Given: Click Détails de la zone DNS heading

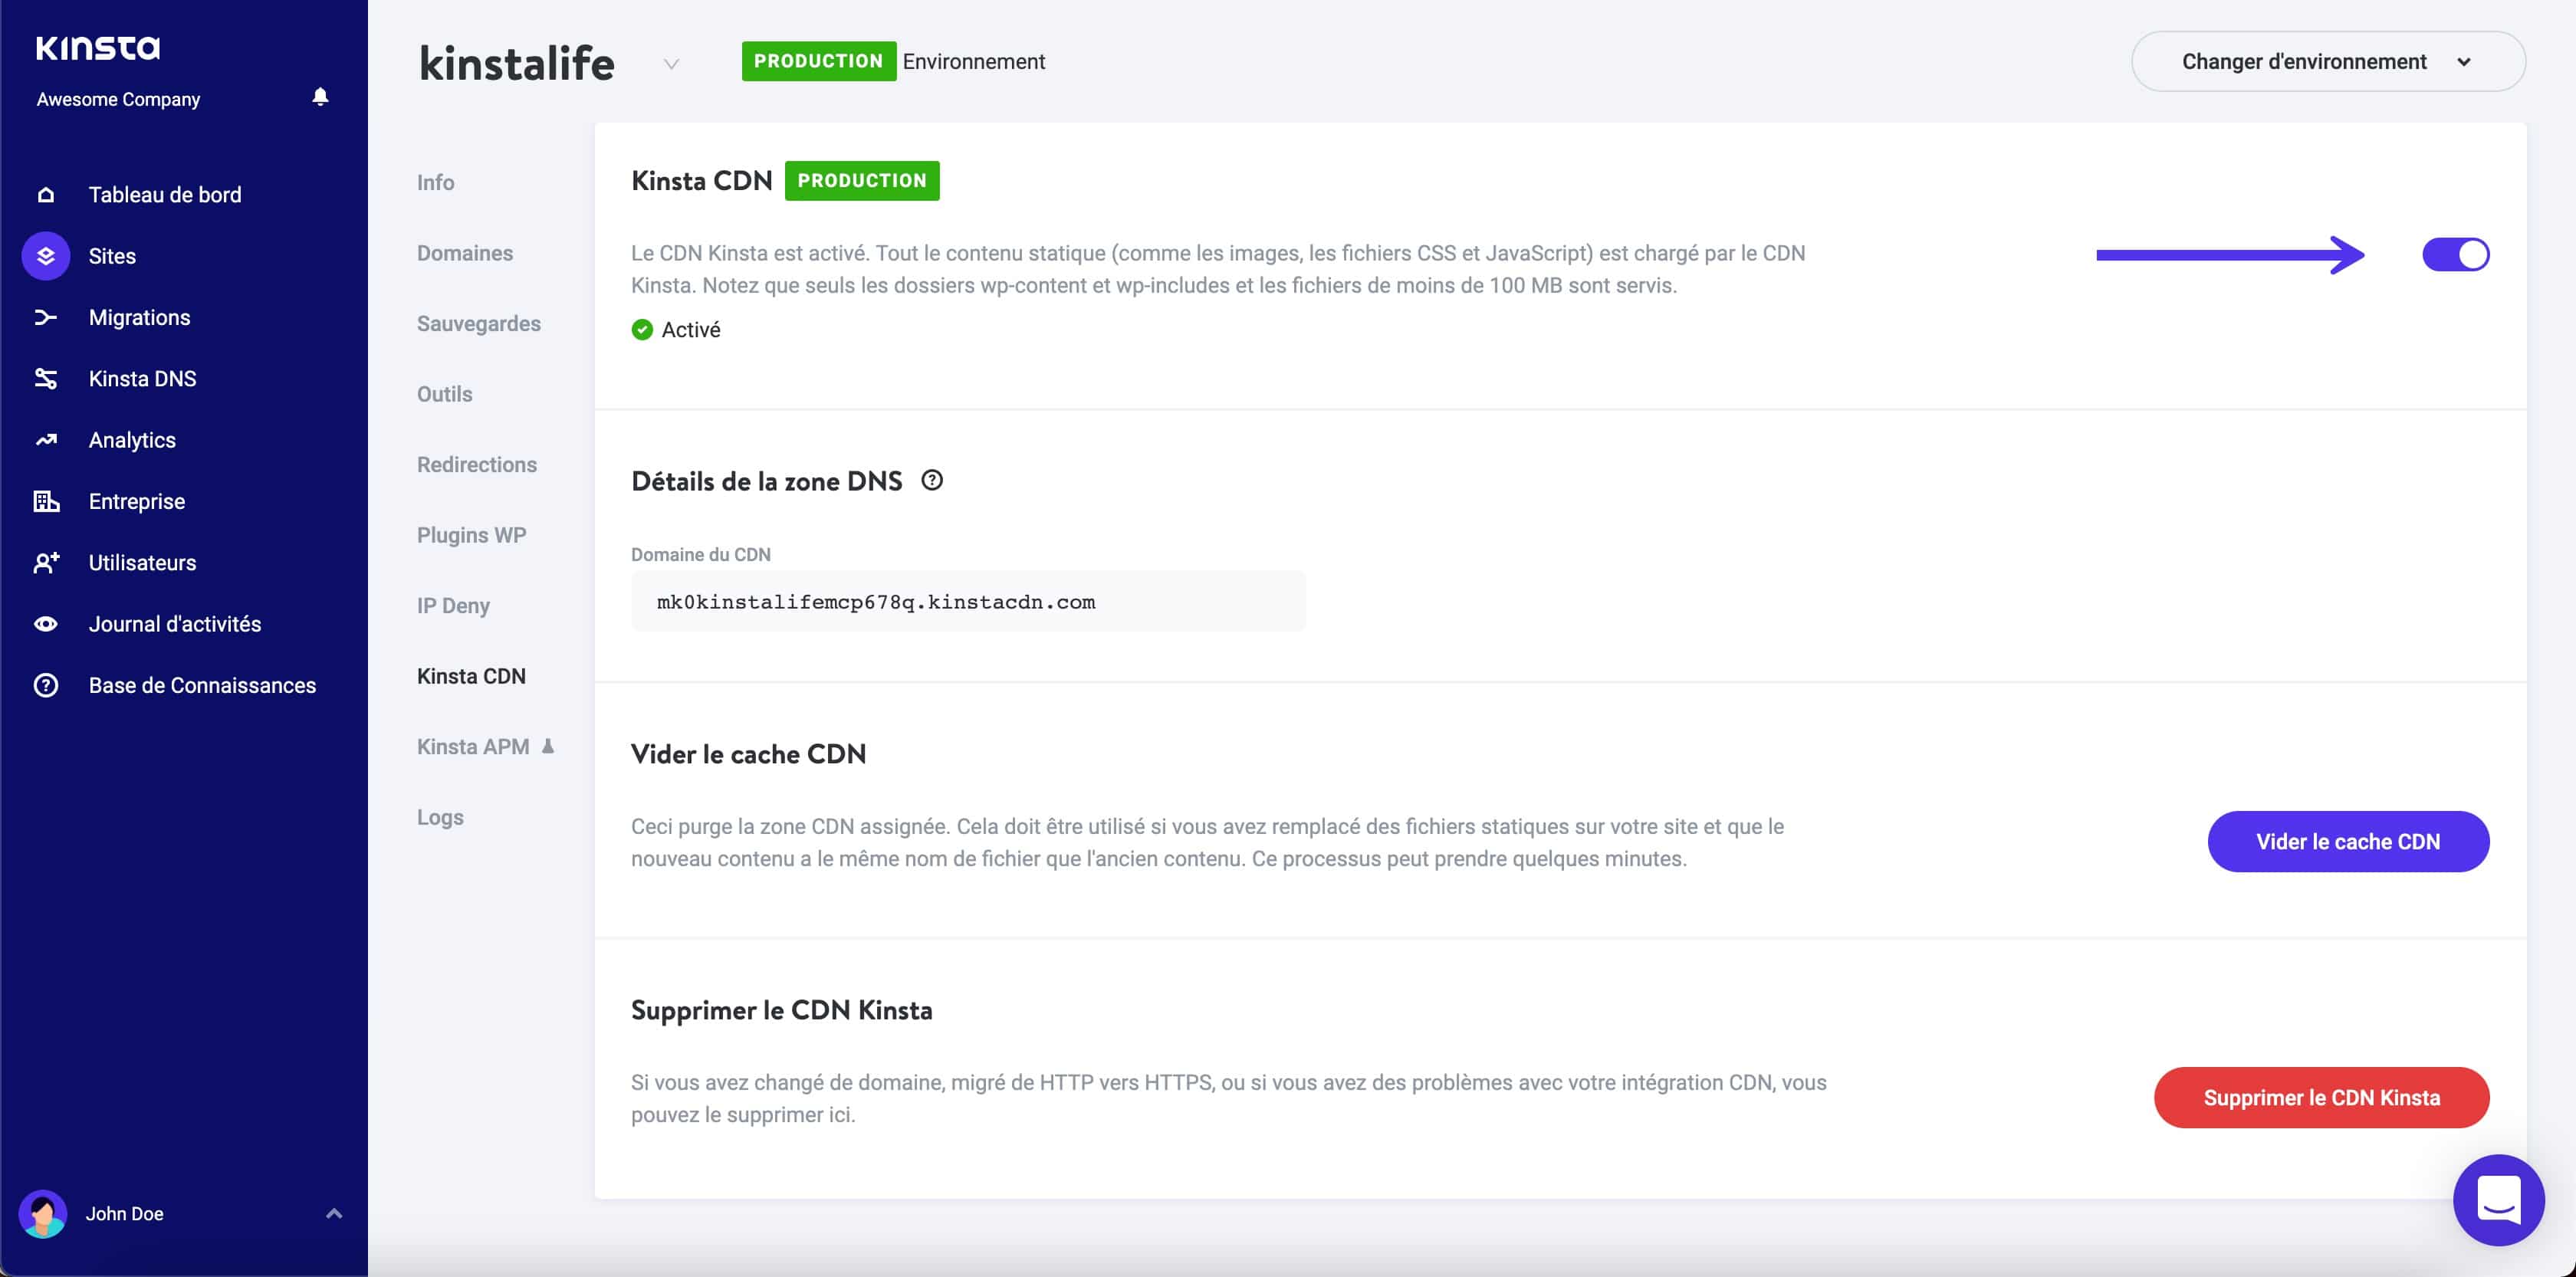Looking at the screenshot, I should tap(766, 482).
